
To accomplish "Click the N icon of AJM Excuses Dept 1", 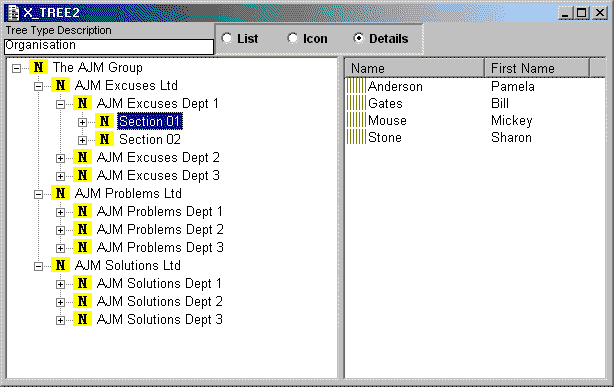I will coord(82,103).
